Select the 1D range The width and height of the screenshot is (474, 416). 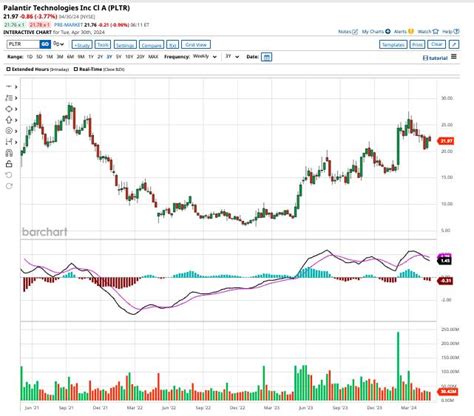click(x=29, y=57)
